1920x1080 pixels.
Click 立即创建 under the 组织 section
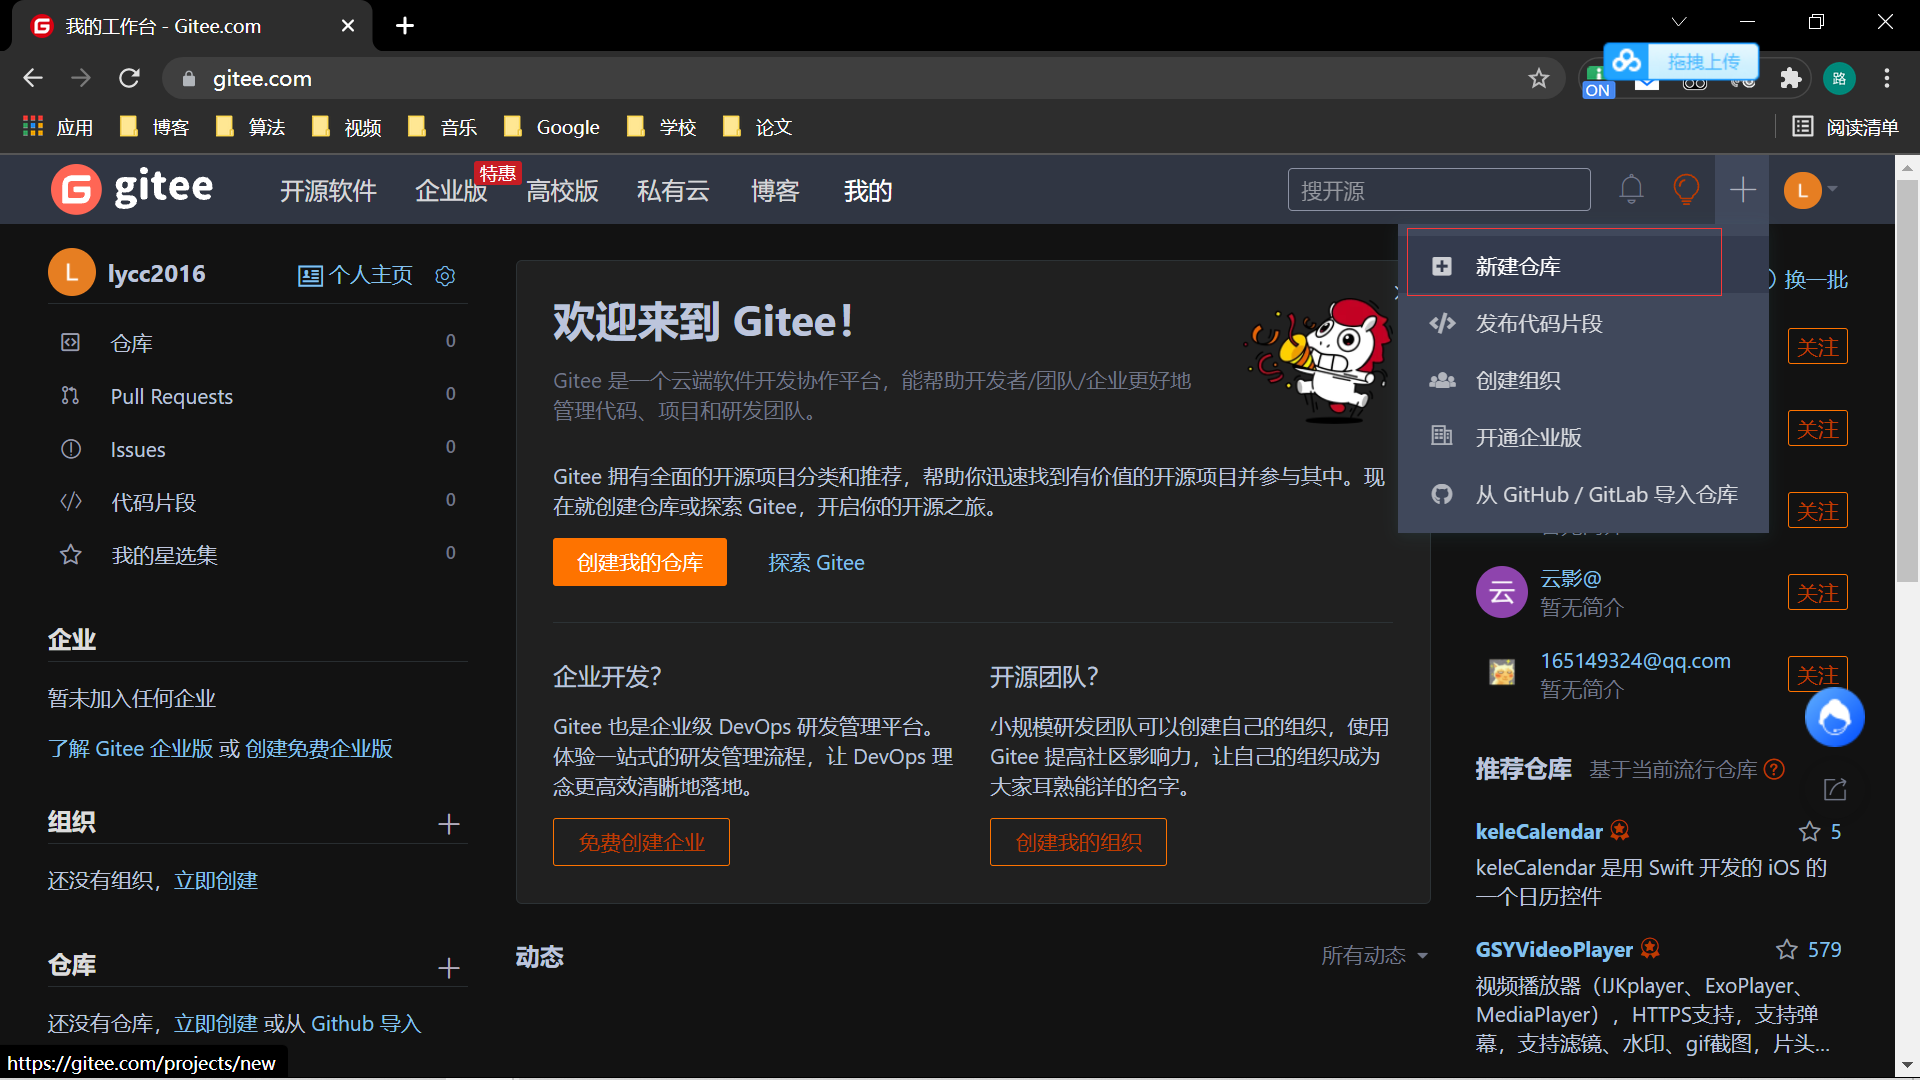[x=216, y=880]
